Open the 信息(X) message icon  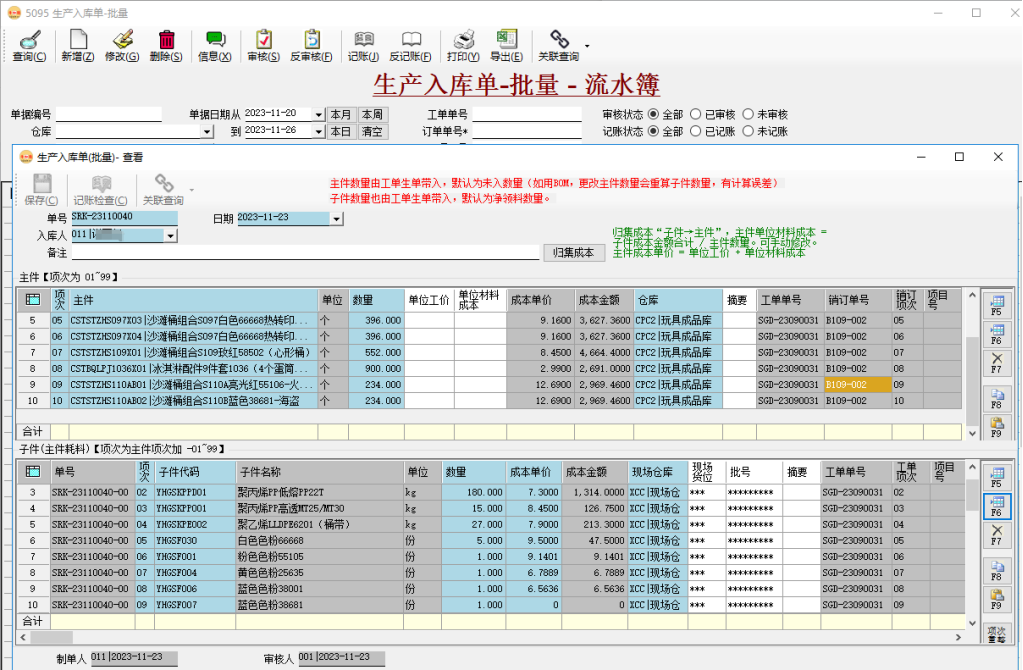coord(215,46)
